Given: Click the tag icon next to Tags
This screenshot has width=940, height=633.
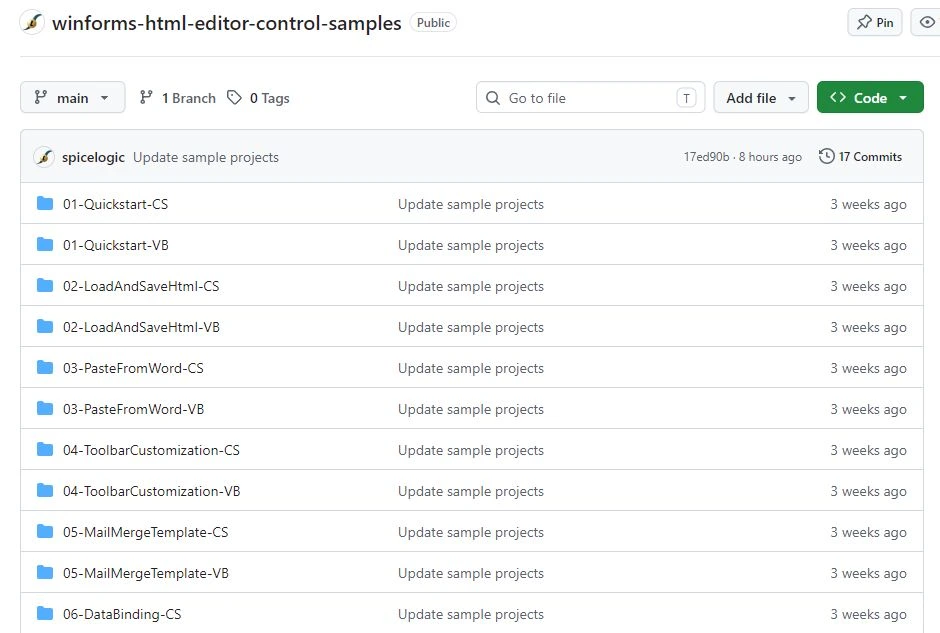Looking at the screenshot, I should click(234, 97).
